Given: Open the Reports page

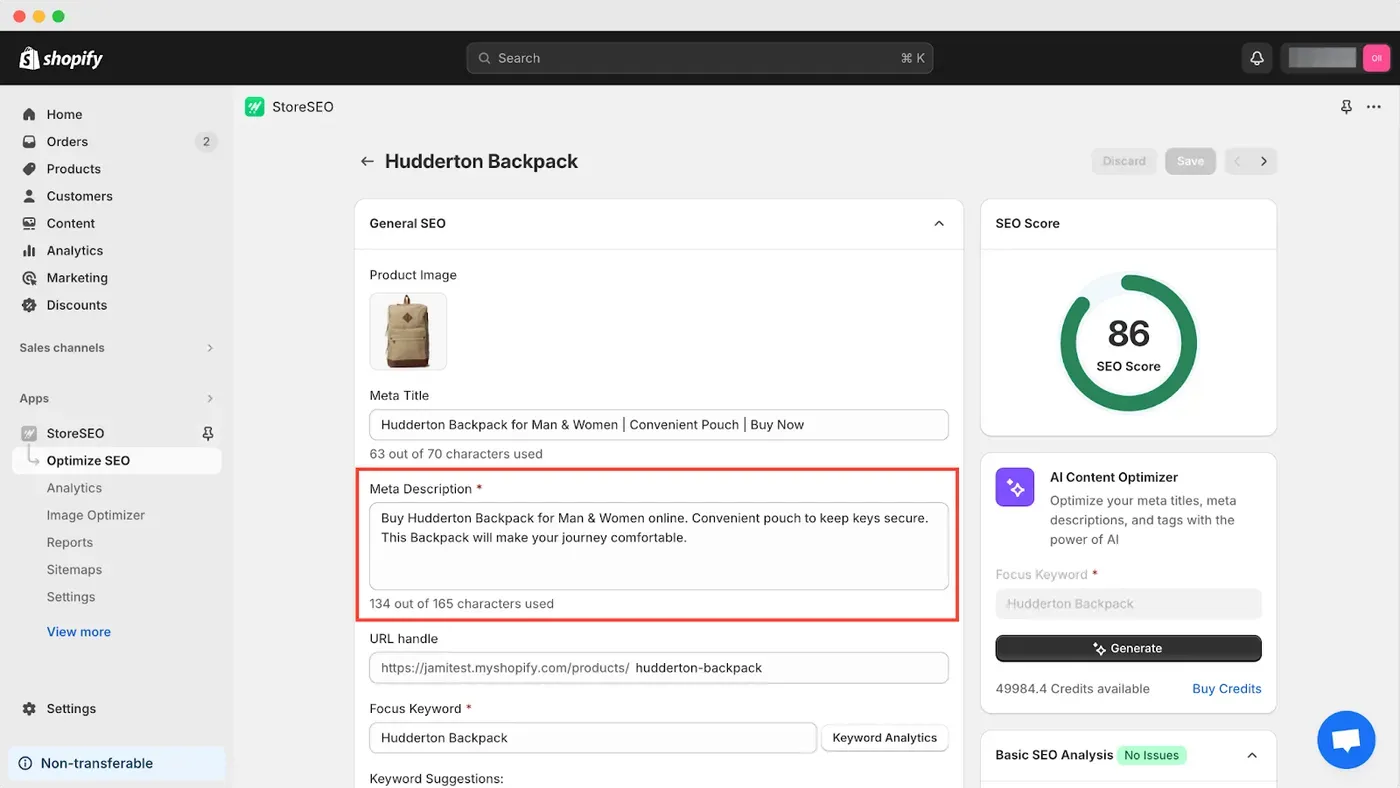Looking at the screenshot, I should pyautogui.click(x=70, y=542).
